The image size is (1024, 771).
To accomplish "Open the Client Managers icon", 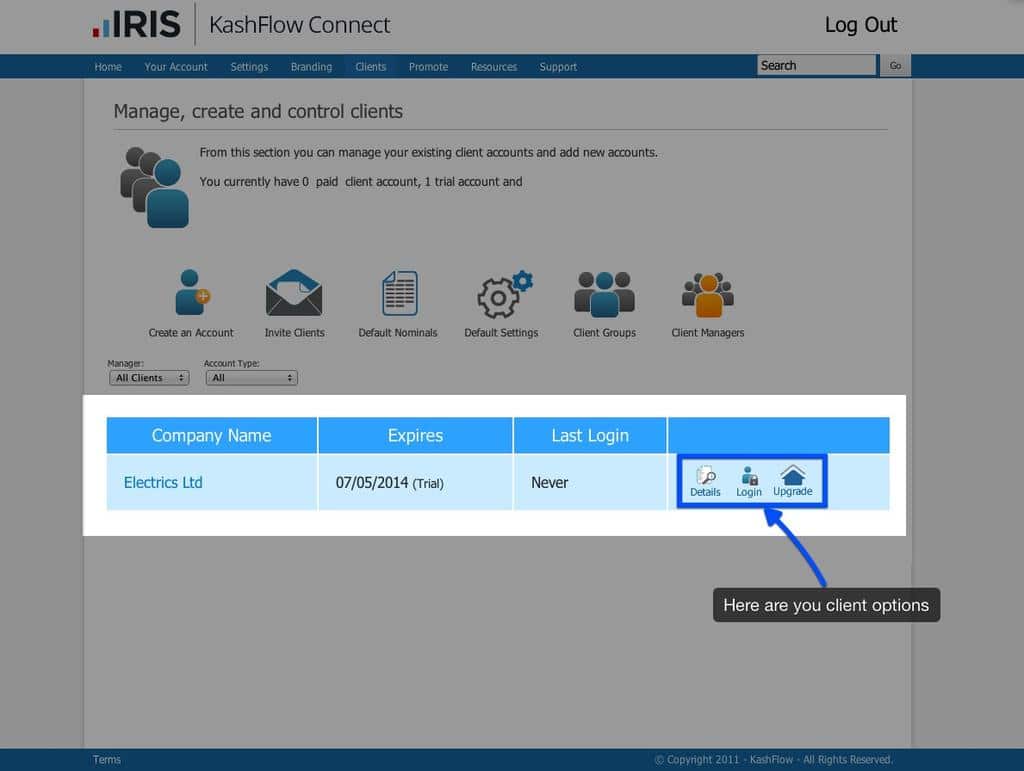I will point(708,294).
